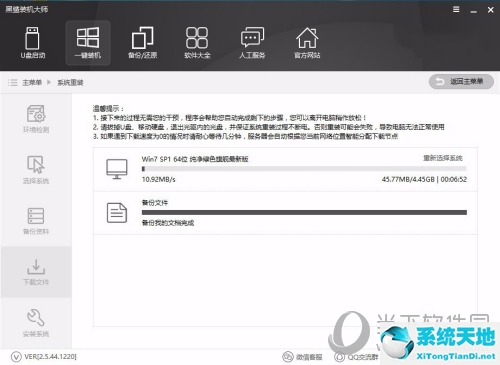Click the version V icon in status bar

pos(16,357)
